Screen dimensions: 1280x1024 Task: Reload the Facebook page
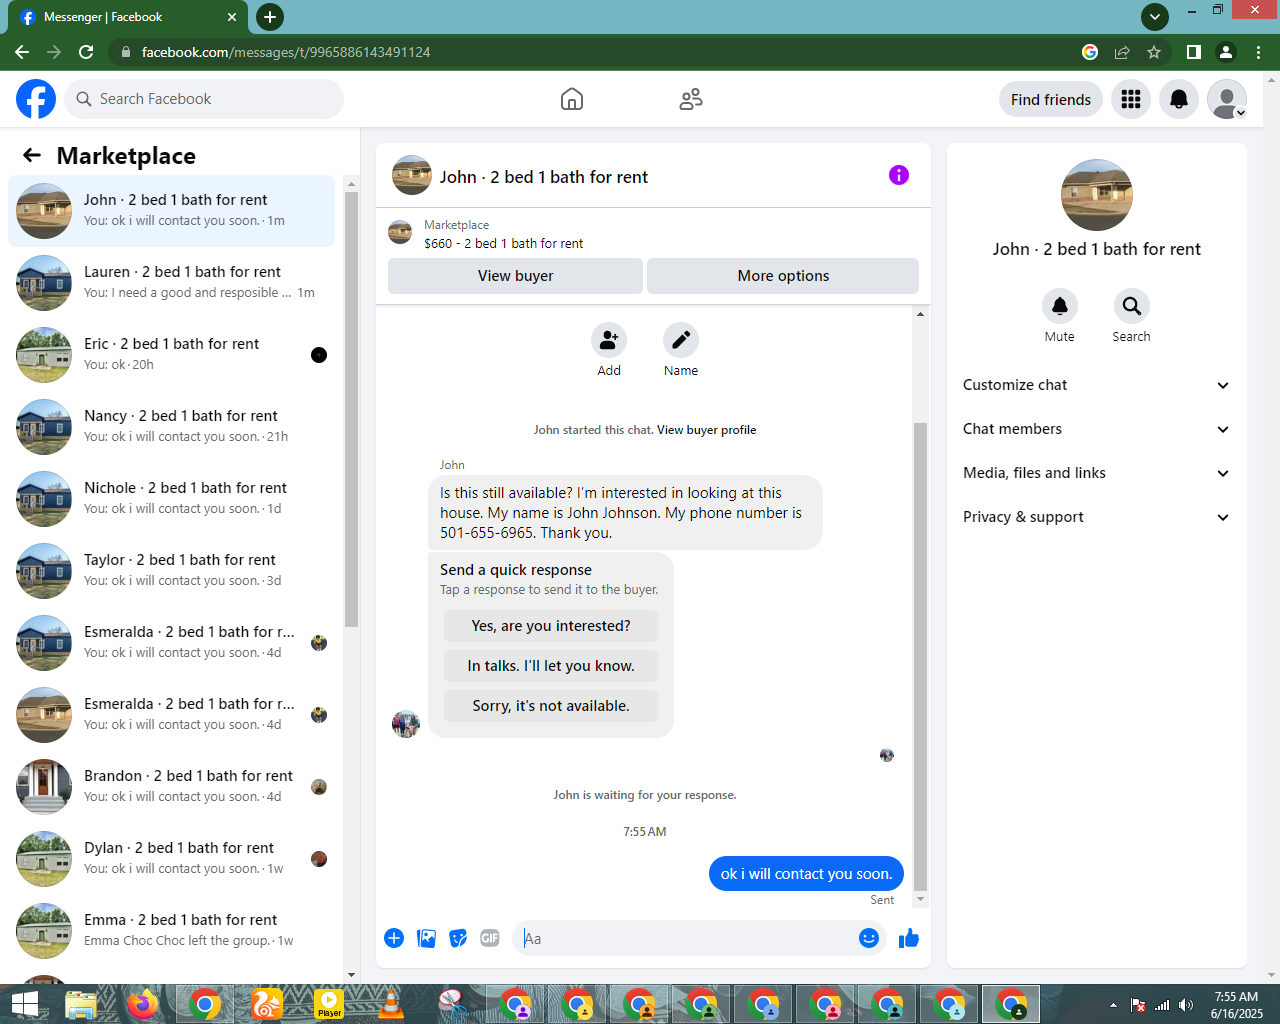click(86, 52)
